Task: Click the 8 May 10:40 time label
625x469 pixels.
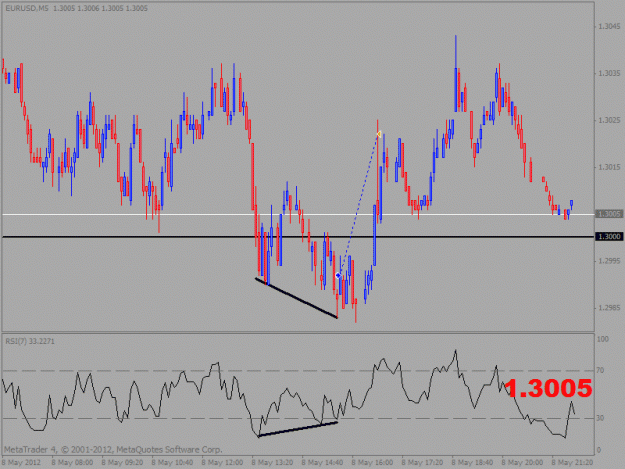Action: (x=172, y=463)
